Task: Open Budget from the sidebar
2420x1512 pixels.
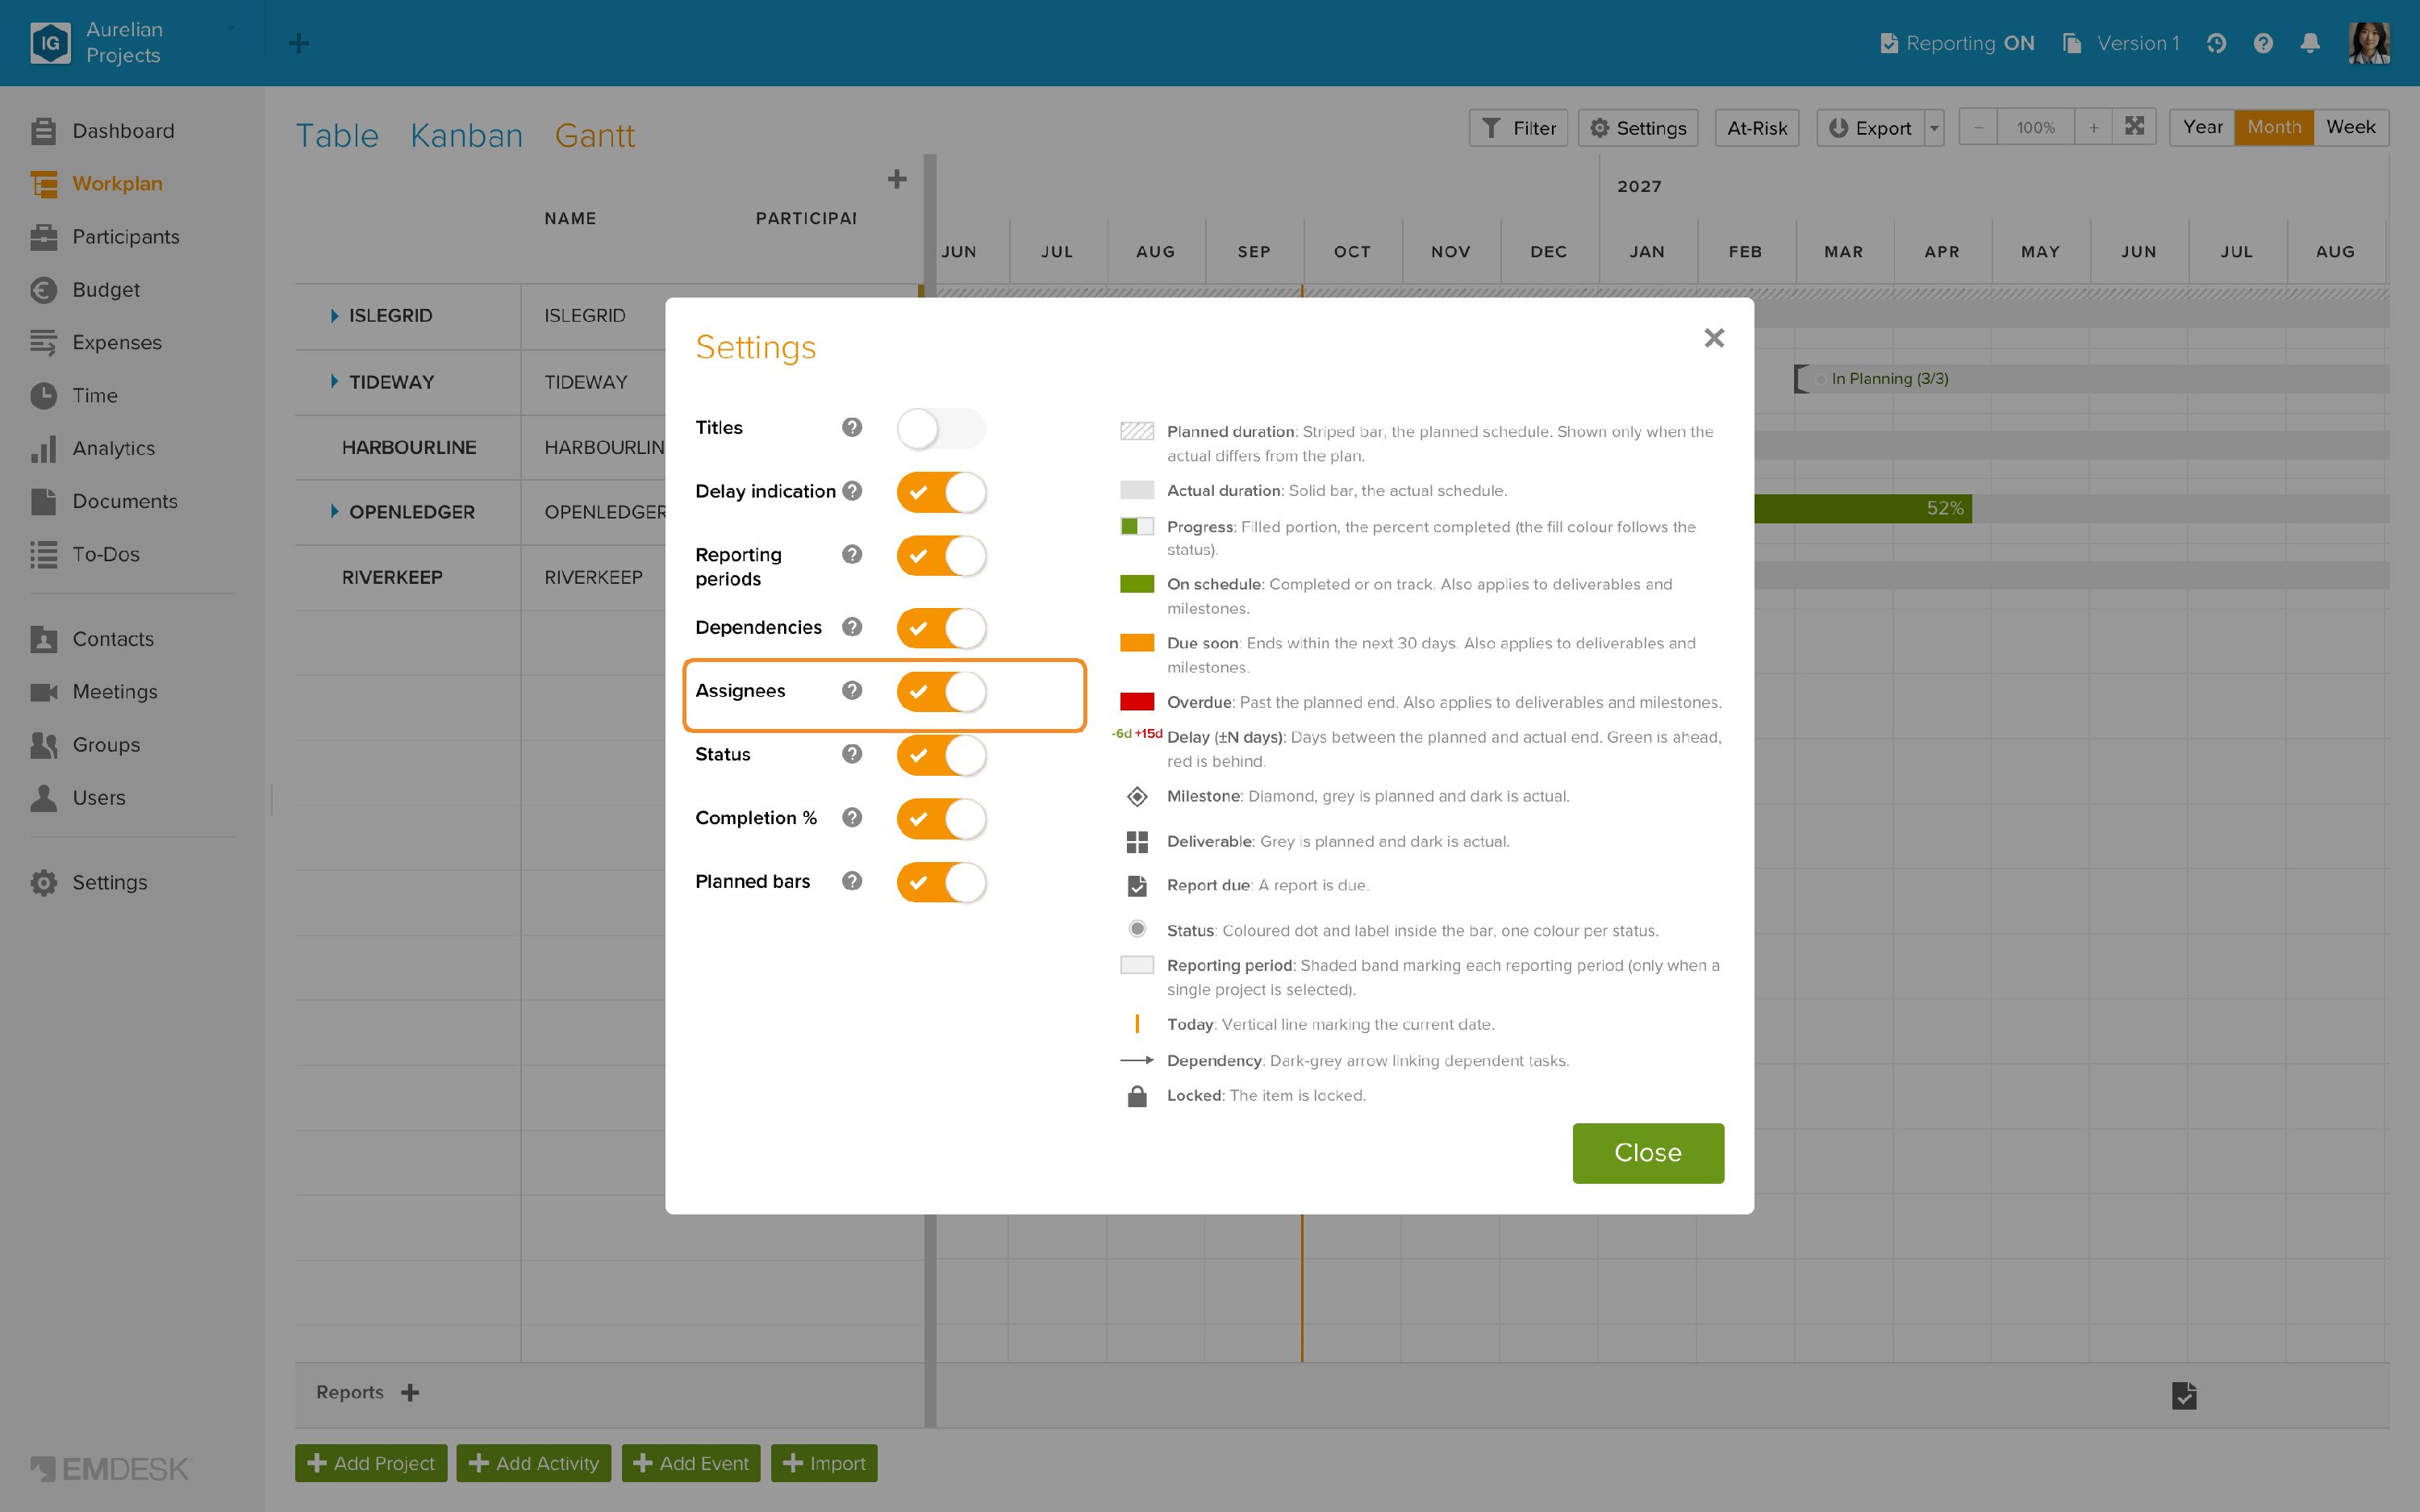Action: point(106,290)
